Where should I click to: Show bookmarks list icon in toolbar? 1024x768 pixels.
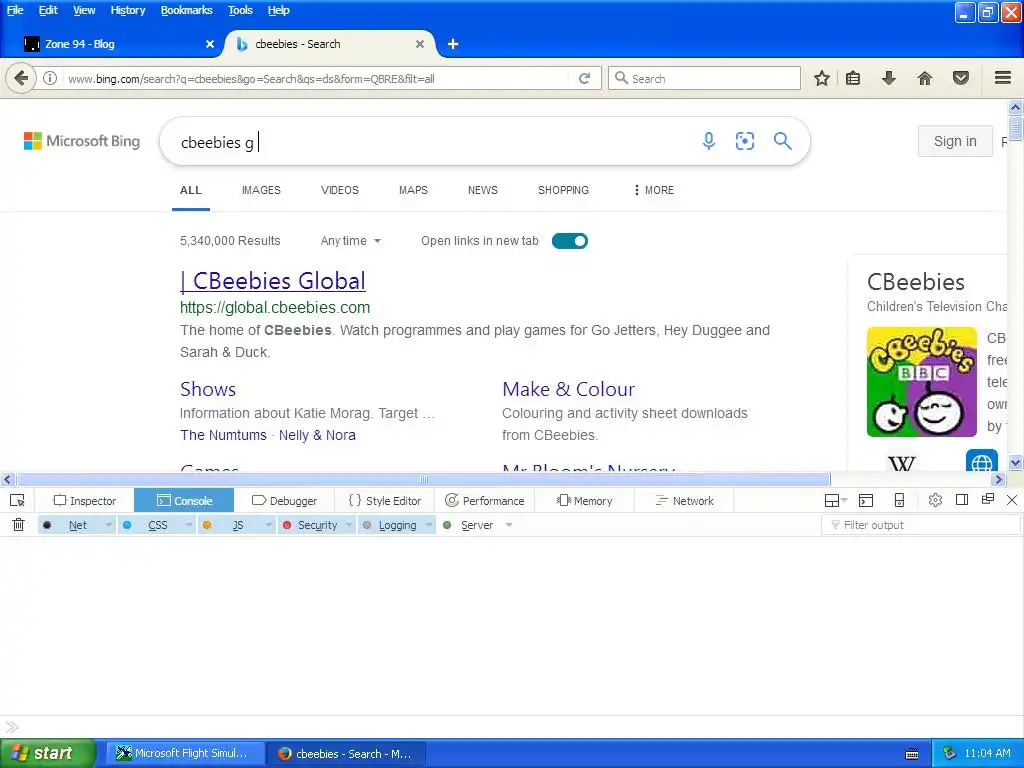853,78
